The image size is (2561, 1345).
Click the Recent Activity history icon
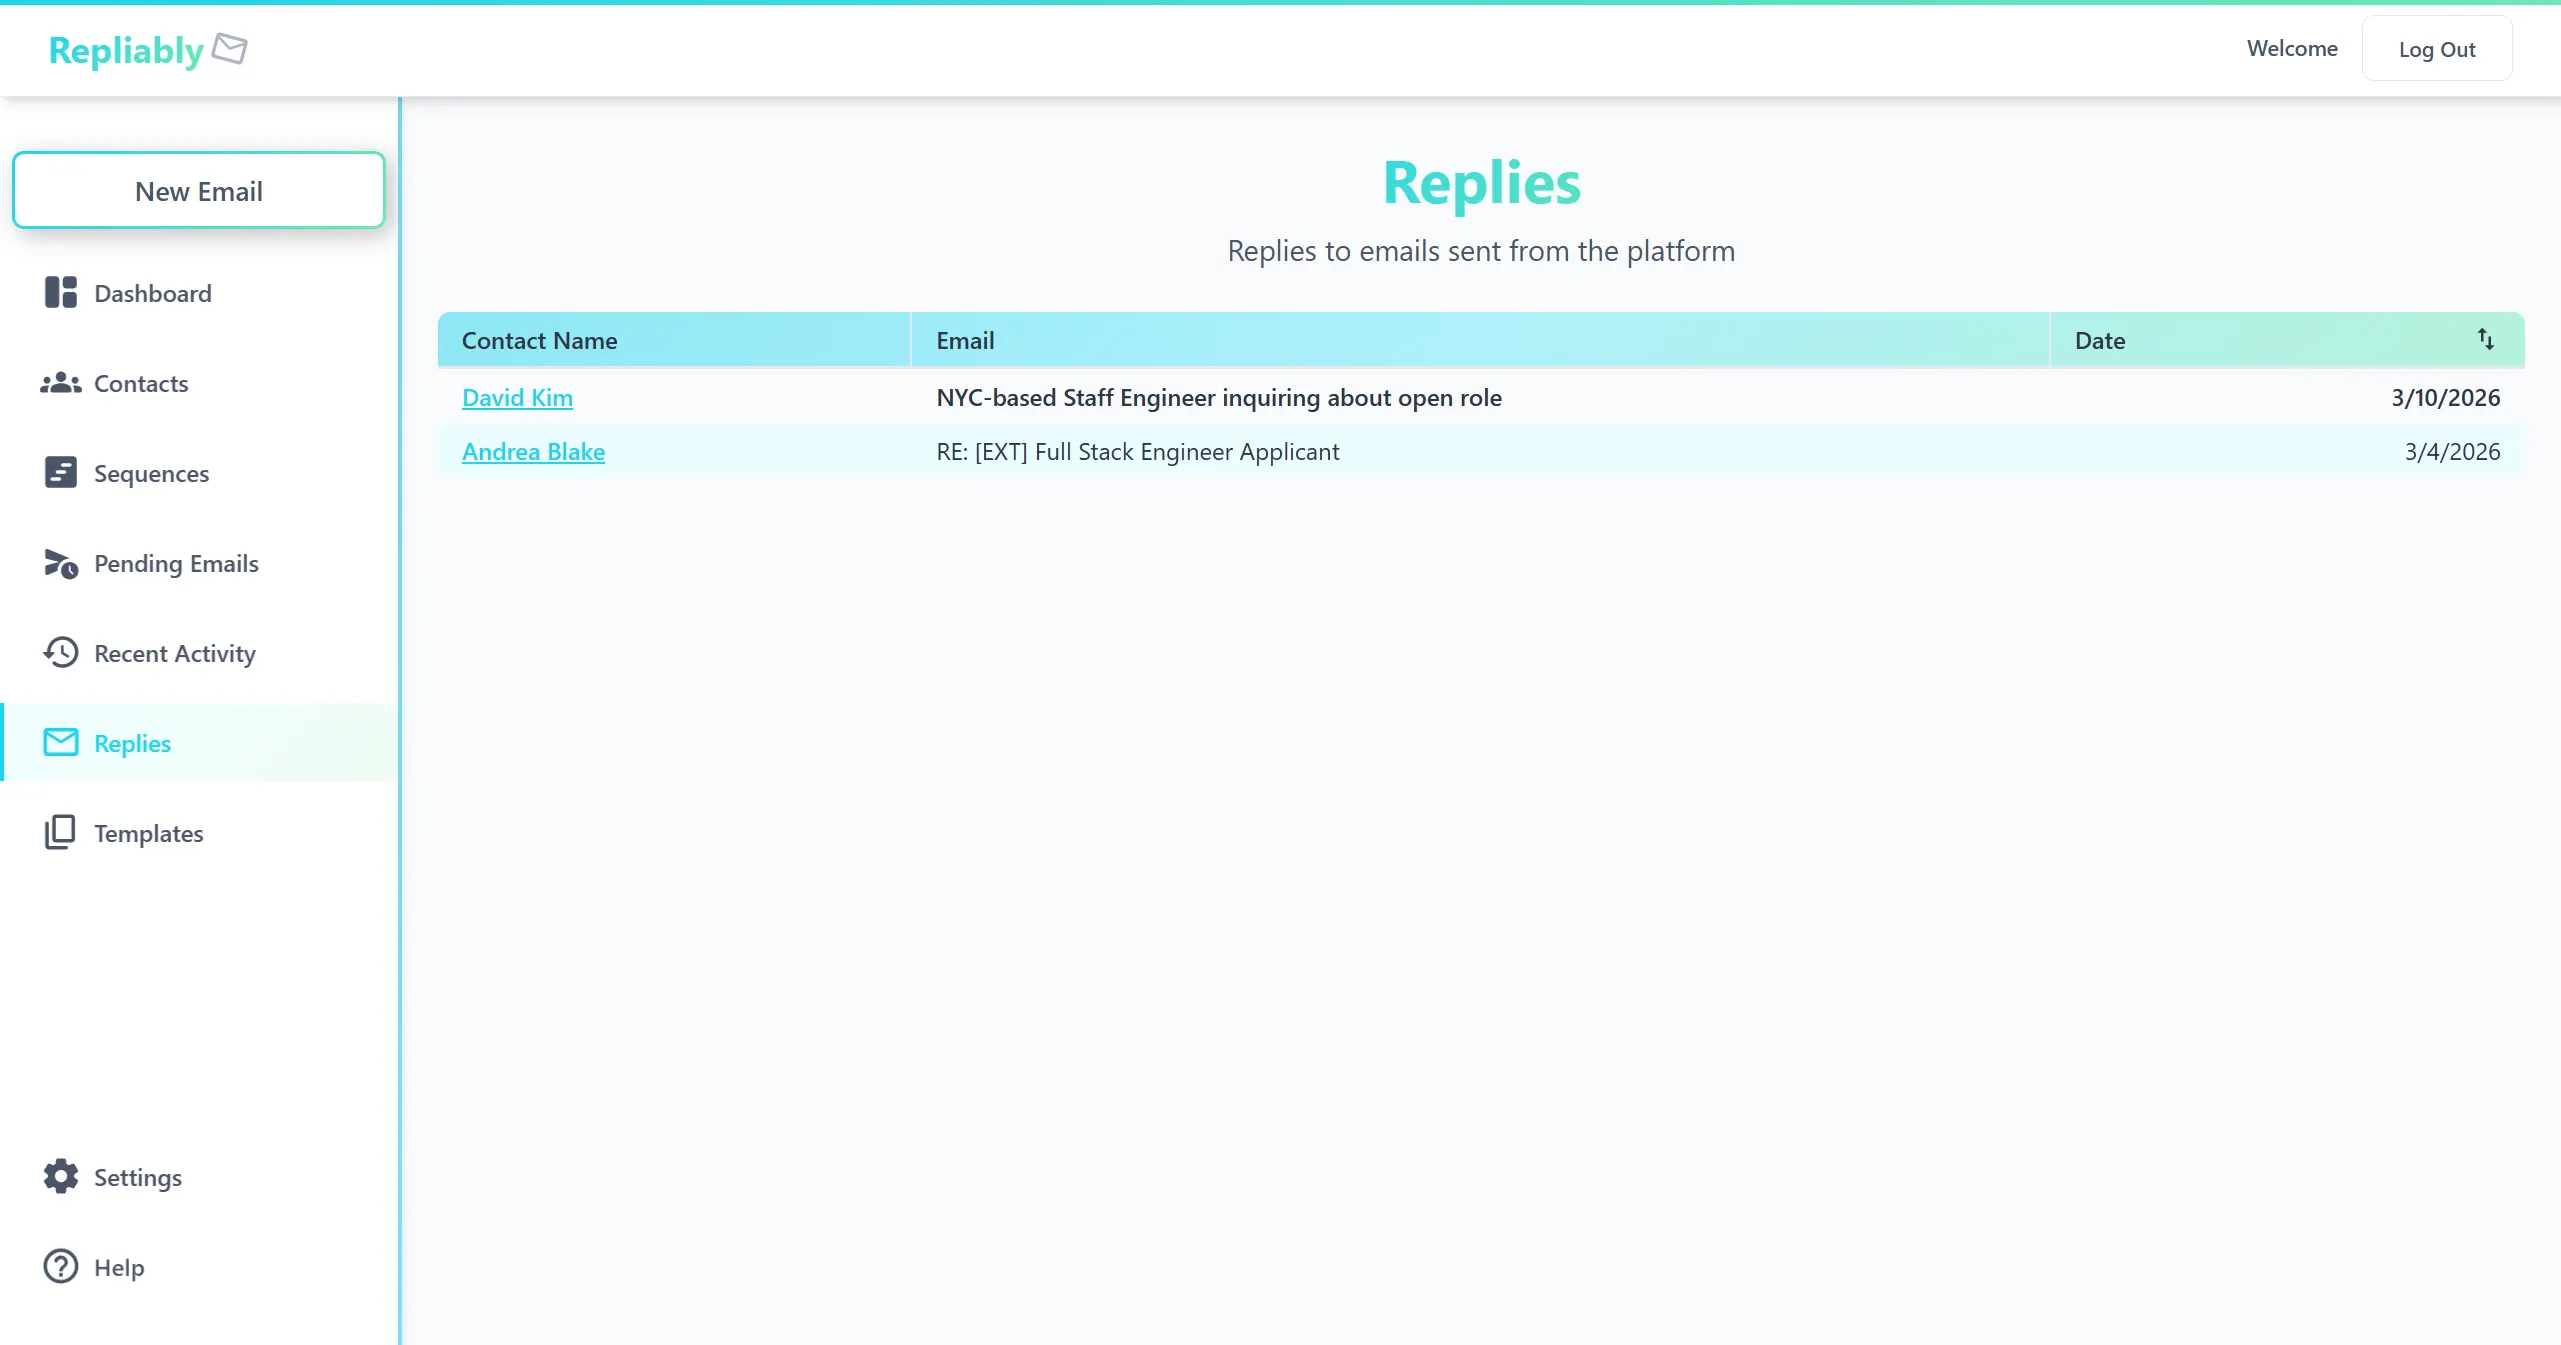59,652
